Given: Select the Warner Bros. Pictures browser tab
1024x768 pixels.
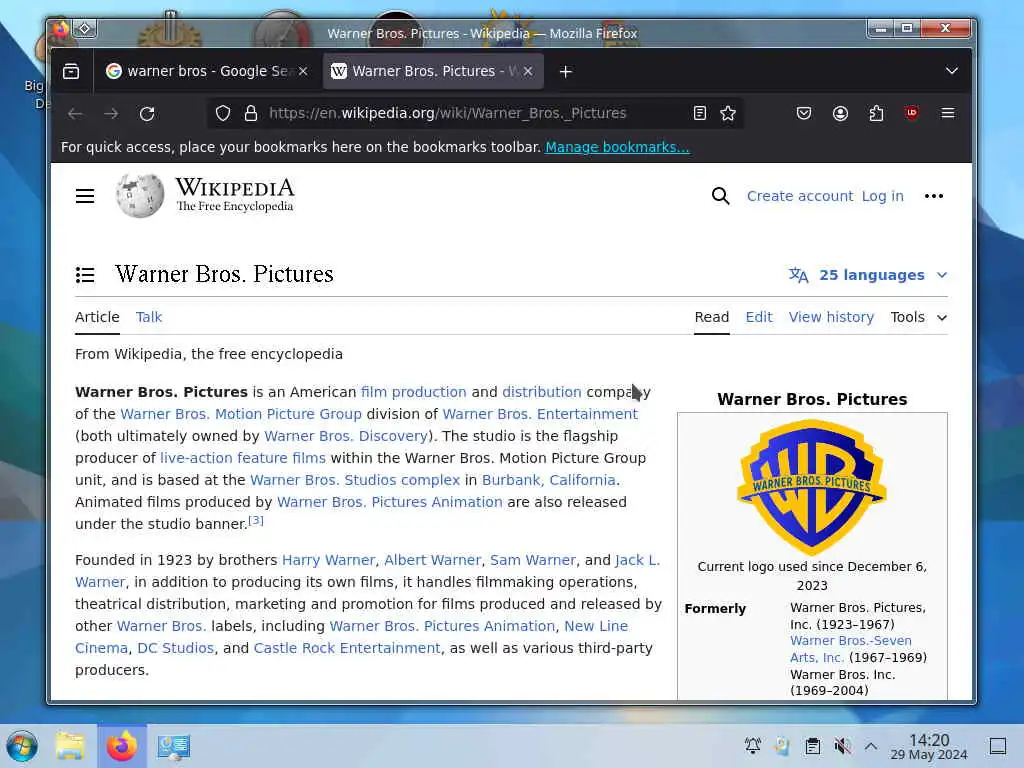Looking at the screenshot, I should tap(432, 71).
